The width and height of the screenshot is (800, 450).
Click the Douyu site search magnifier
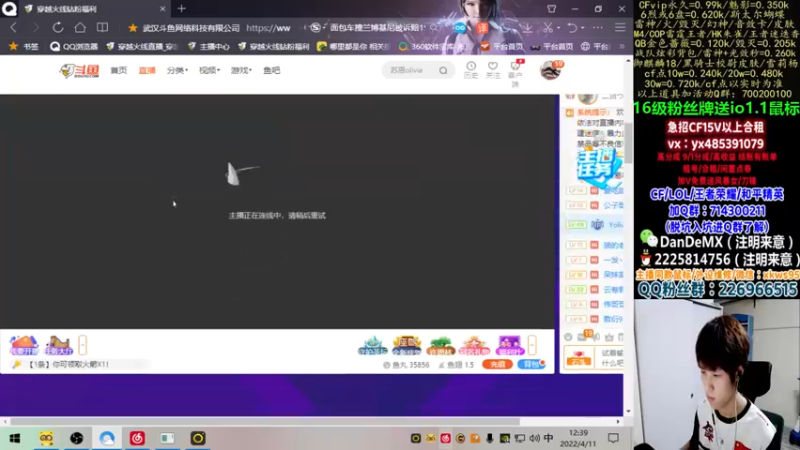coord(443,71)
